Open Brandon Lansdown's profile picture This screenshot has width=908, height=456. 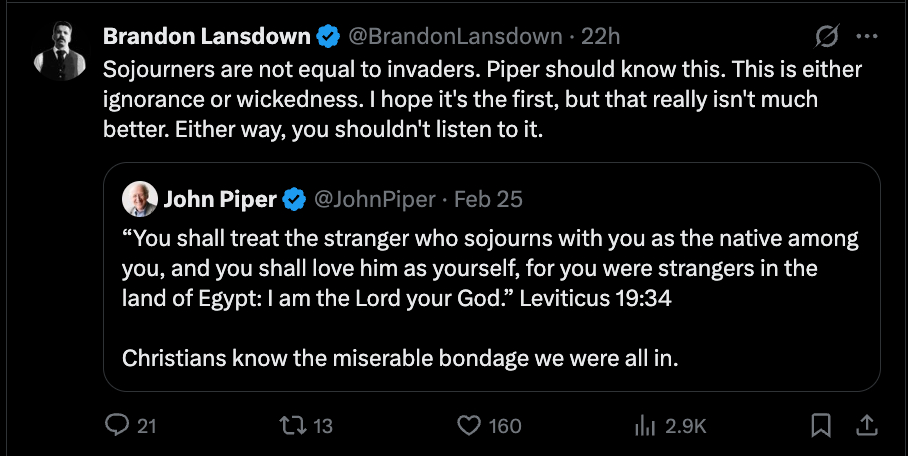[58, 49]
